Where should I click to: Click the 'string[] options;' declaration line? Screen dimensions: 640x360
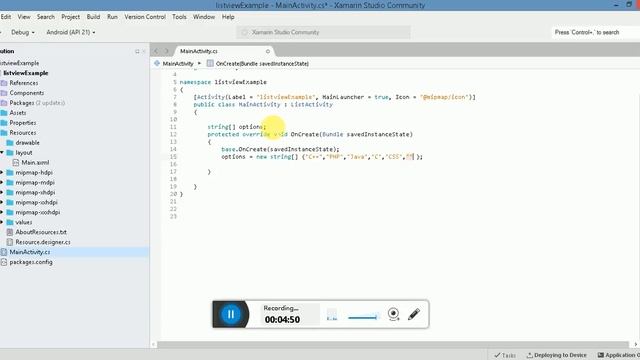tap(236, 127)
